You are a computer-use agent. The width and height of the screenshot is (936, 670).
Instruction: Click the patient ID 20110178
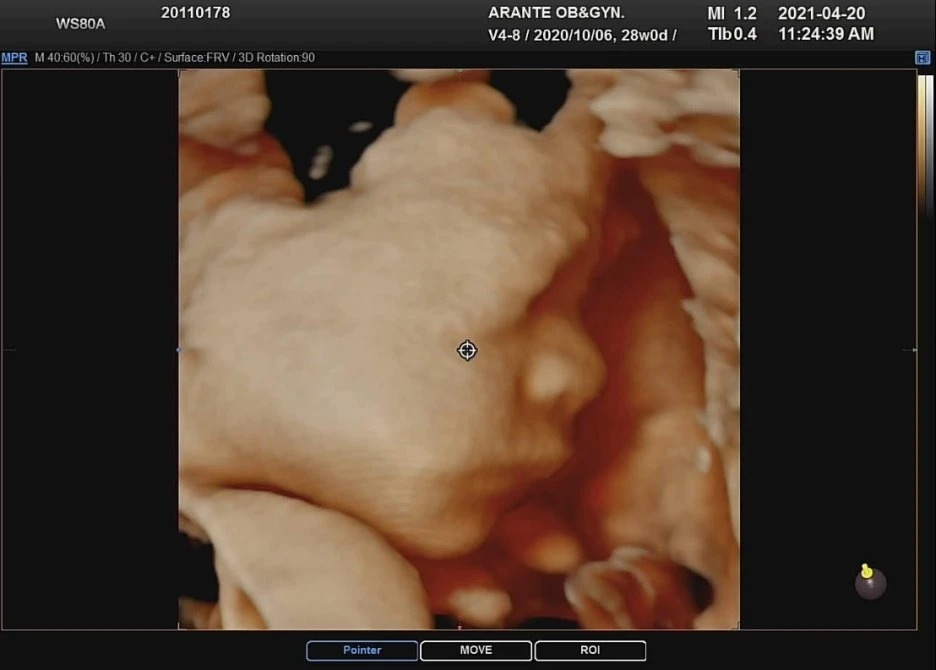(196, 13)
